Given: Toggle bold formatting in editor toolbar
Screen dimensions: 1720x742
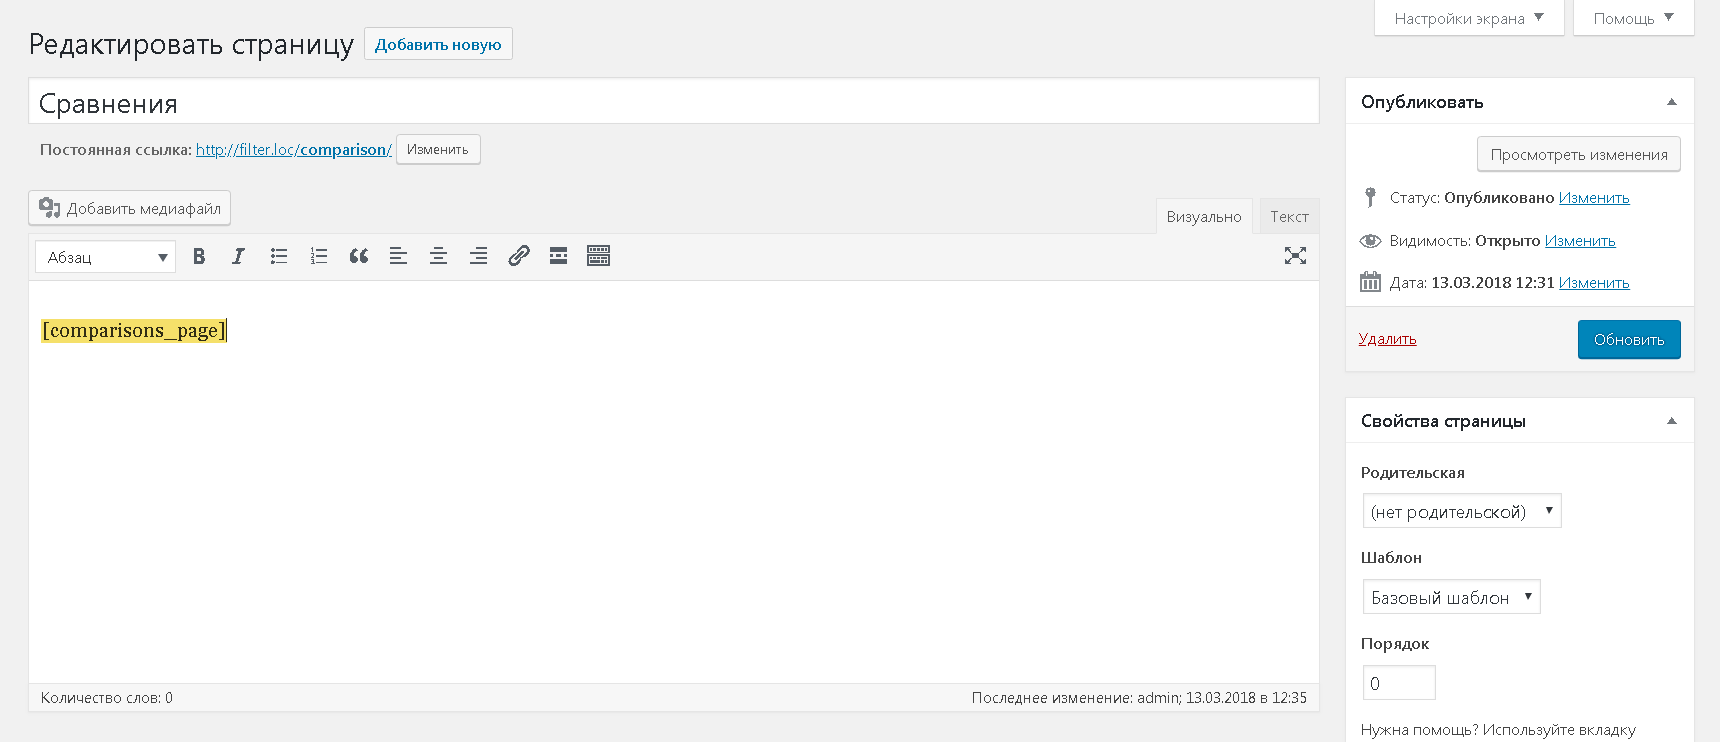Looking at the screenshot, I should click(x=199, y=256).
